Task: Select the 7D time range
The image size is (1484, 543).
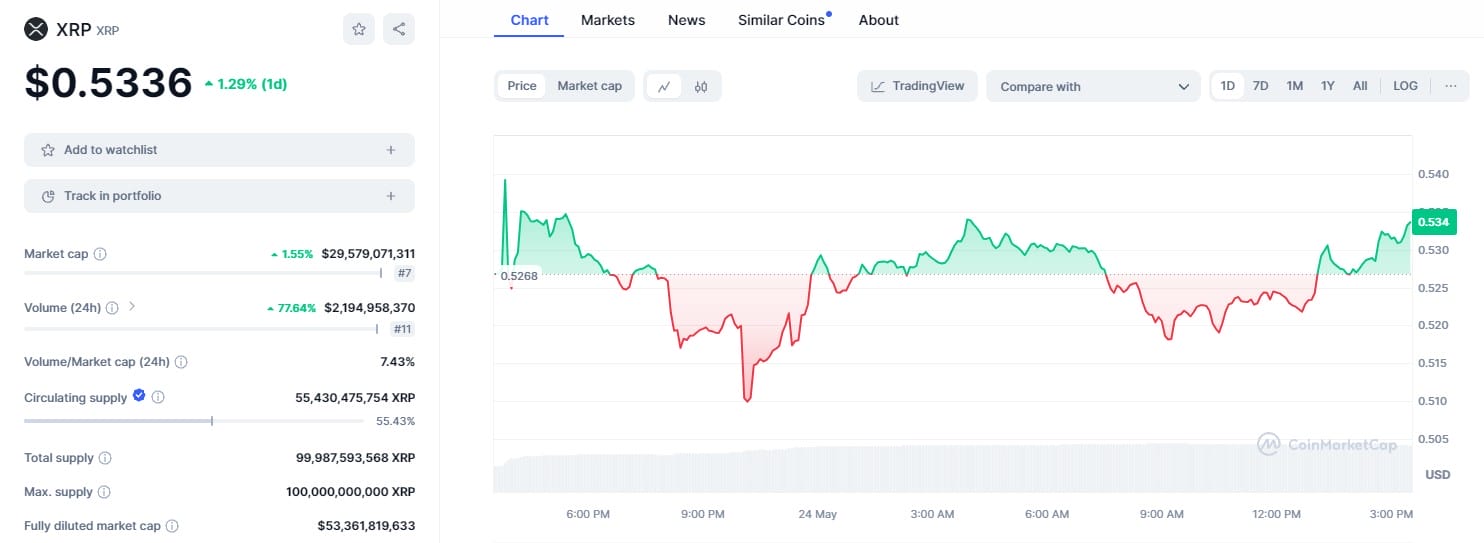Action: [x=1261, y=86]
